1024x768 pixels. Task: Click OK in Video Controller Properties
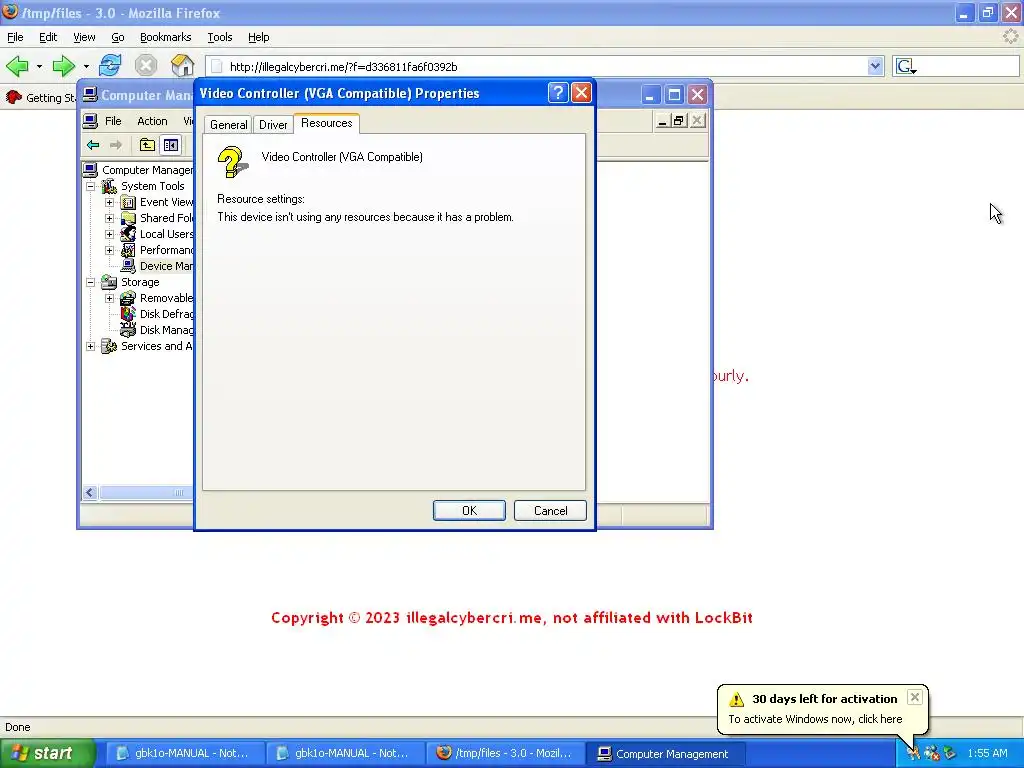coord(469,511)
